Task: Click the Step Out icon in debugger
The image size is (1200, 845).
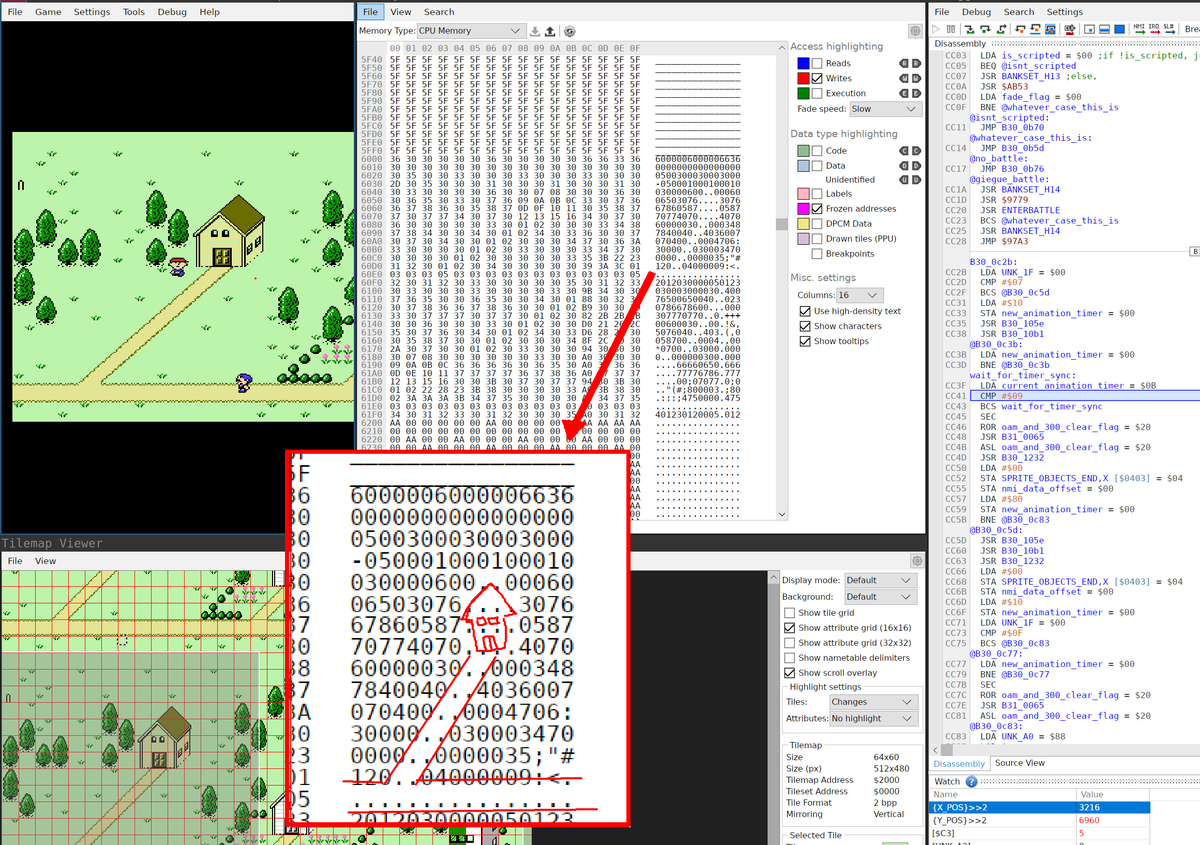Action: pyautogui.click(x=1002, y=29)
